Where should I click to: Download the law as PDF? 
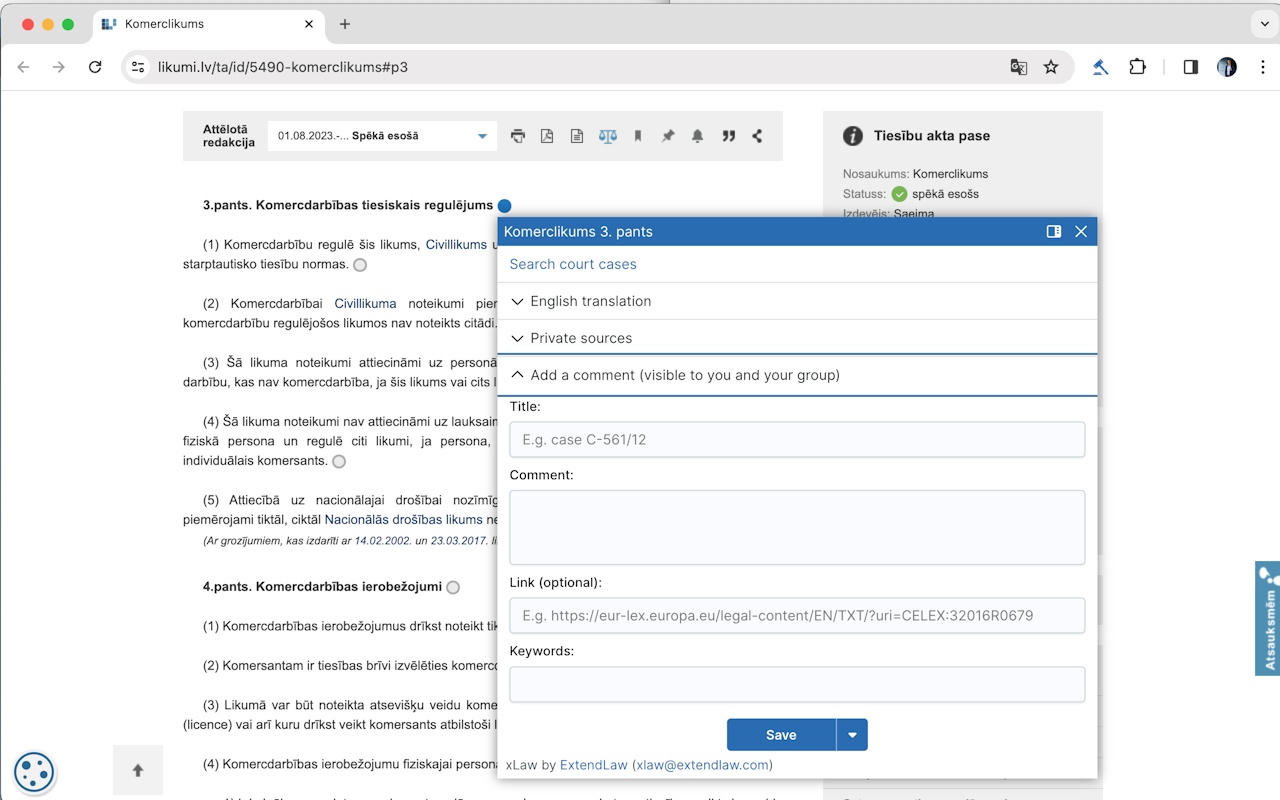[547, 135]
